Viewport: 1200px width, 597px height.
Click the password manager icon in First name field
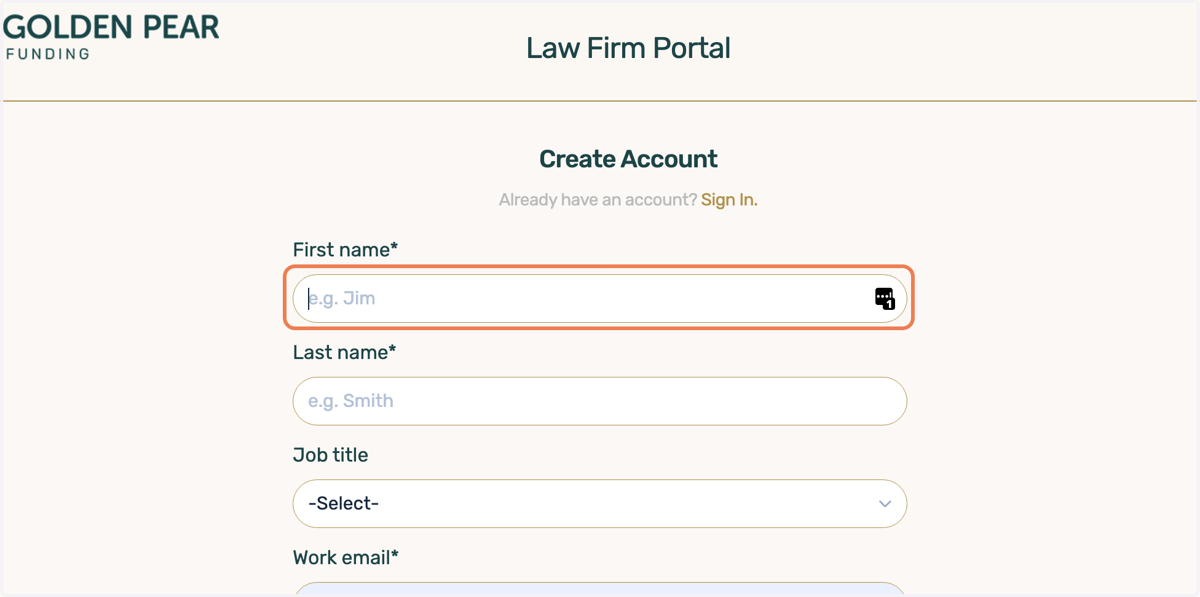tap(884, 298)
